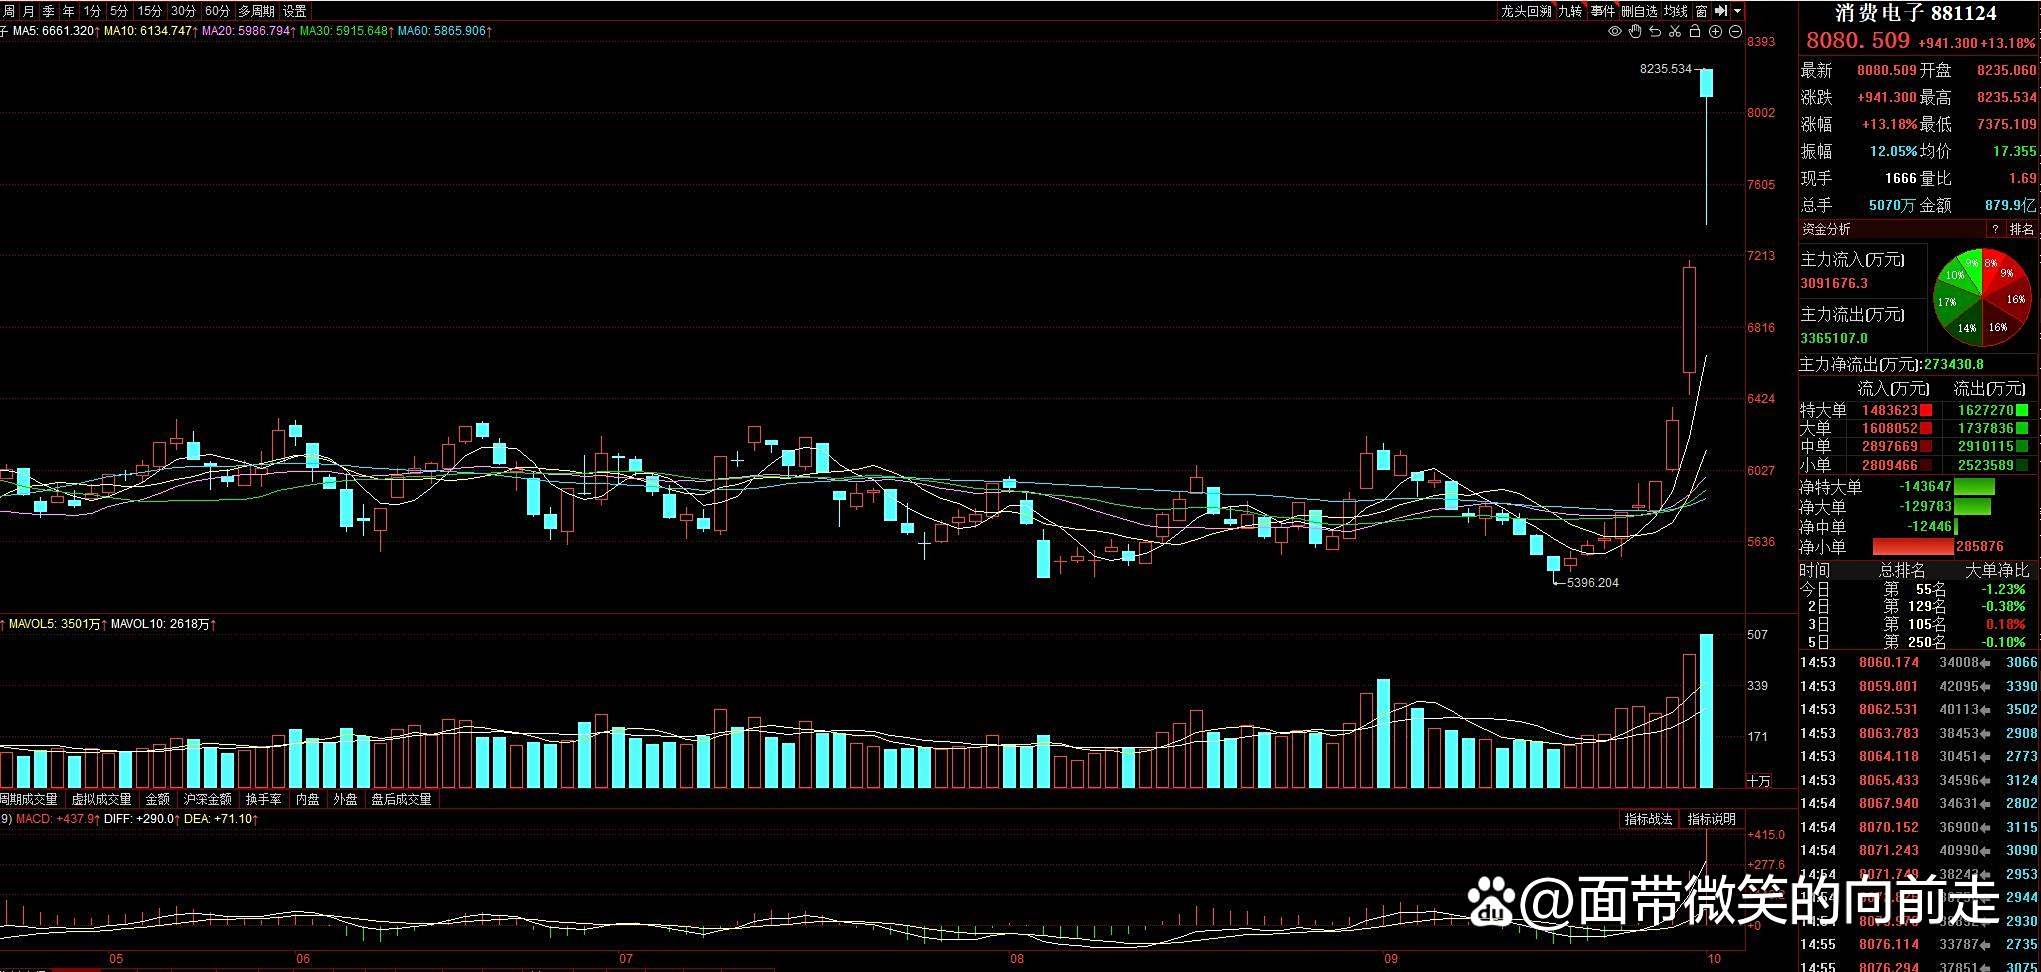
Task: Click the 指标说明 button
Action: [1712, 819]
